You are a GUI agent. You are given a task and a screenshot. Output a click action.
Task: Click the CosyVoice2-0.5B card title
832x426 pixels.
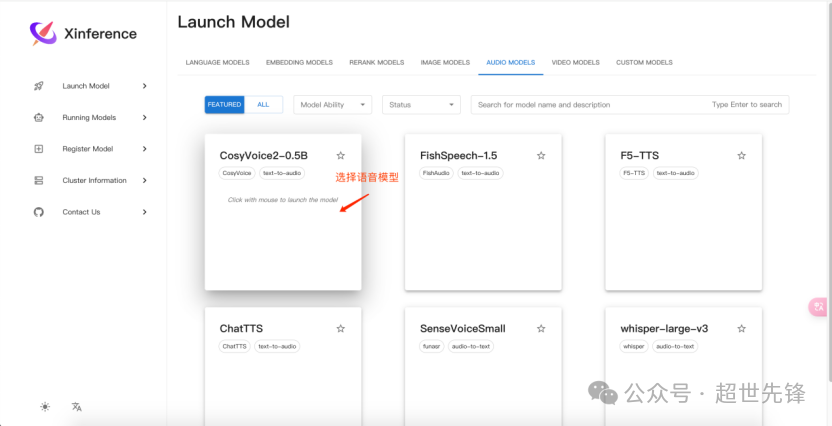[264, 155]
